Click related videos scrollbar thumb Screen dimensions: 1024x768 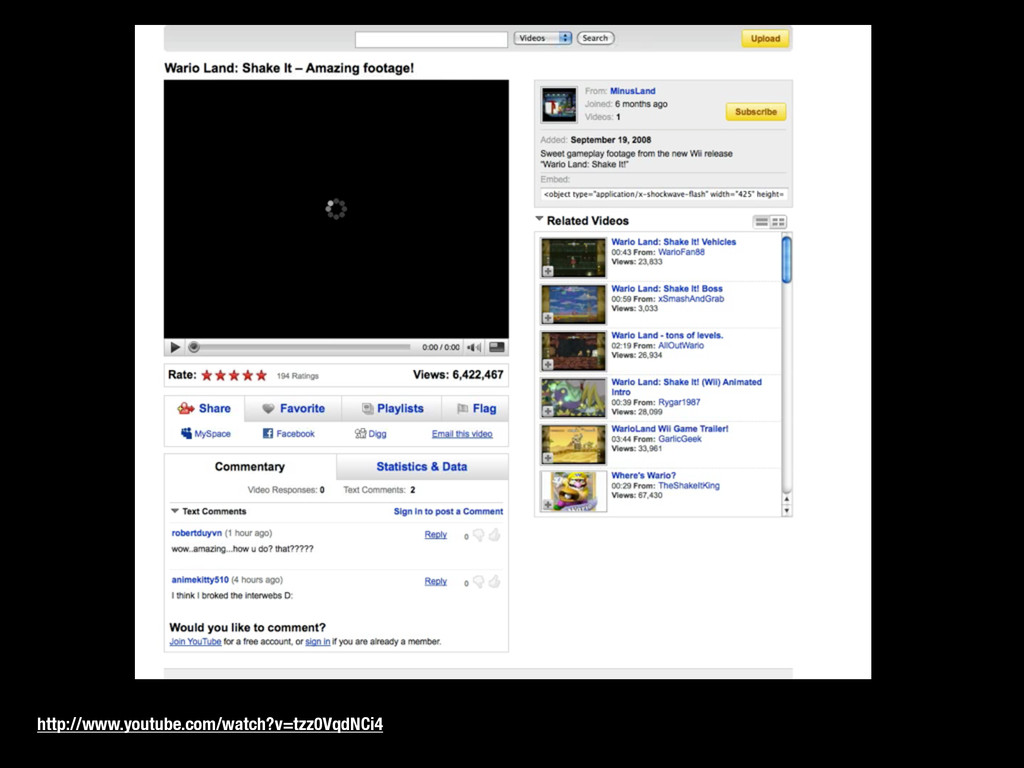(x=786, y=259)
